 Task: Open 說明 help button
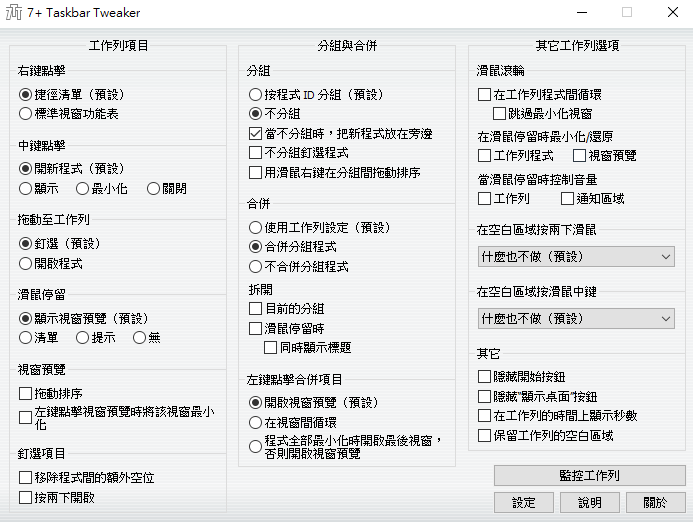pyautogui.click(x=590, y=503)
